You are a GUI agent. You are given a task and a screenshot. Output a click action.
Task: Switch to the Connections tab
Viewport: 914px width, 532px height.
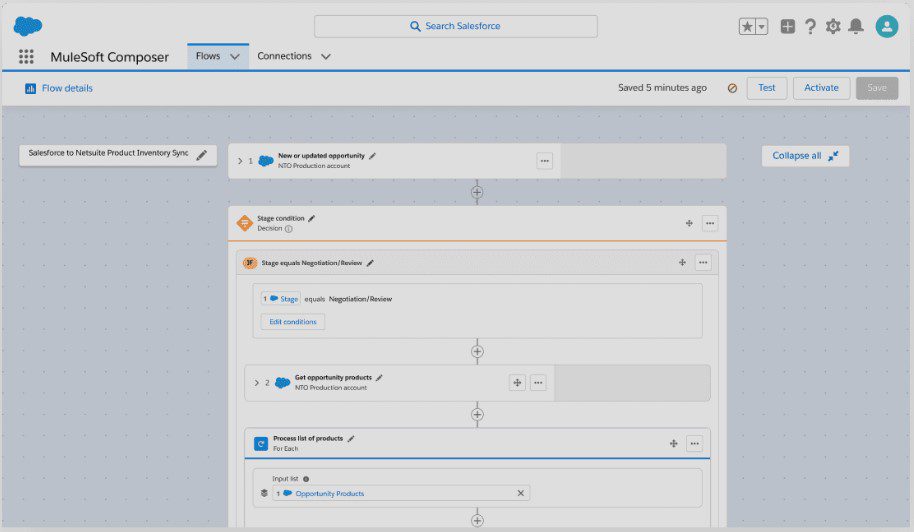284,56
